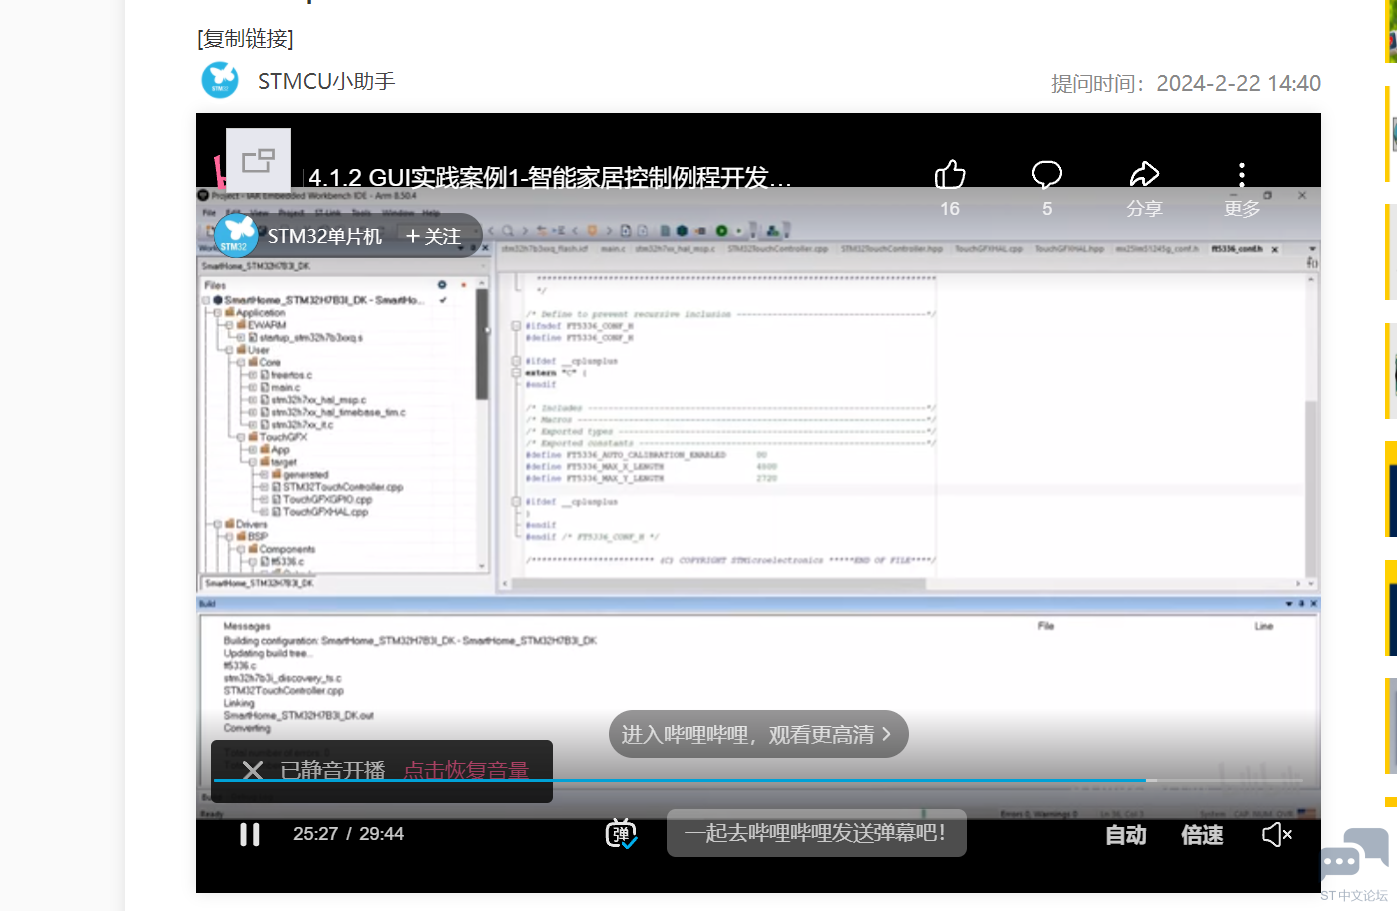Click the STM32单片机 channel avatar
This screenshot has height=911, width=1397.
(236, 236)
